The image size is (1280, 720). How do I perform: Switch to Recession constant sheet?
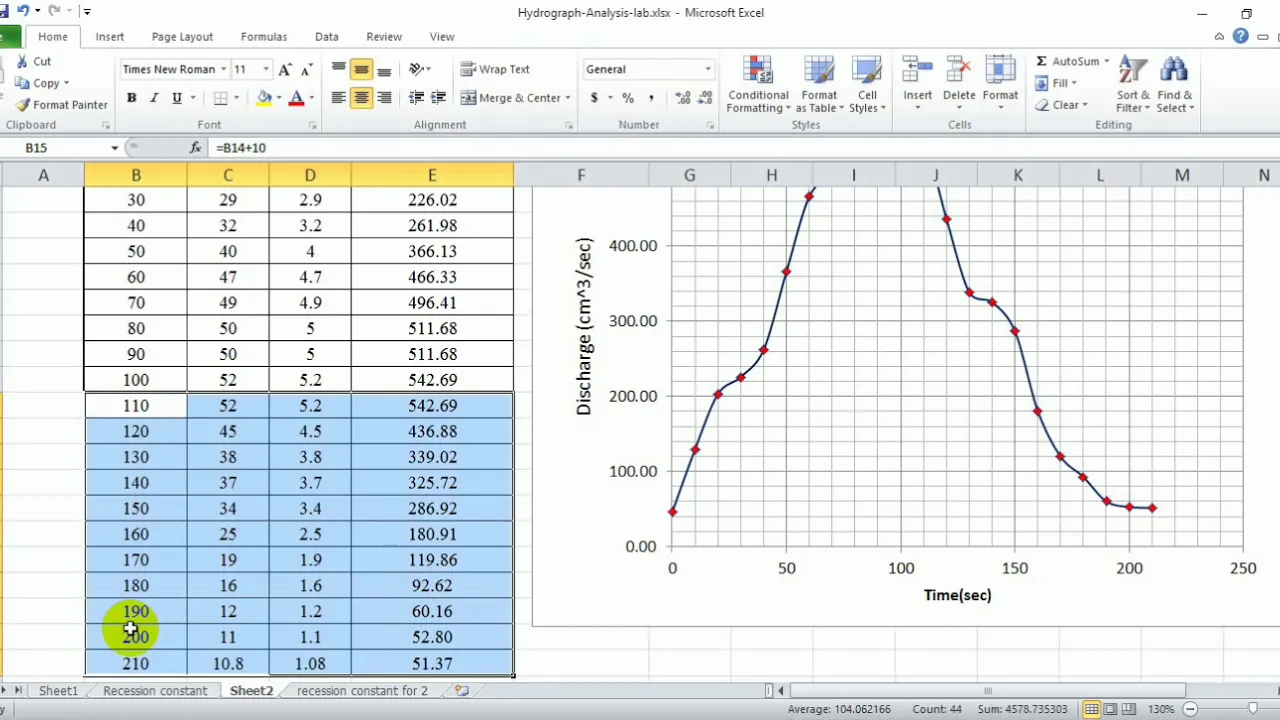(x=155, y=690)
